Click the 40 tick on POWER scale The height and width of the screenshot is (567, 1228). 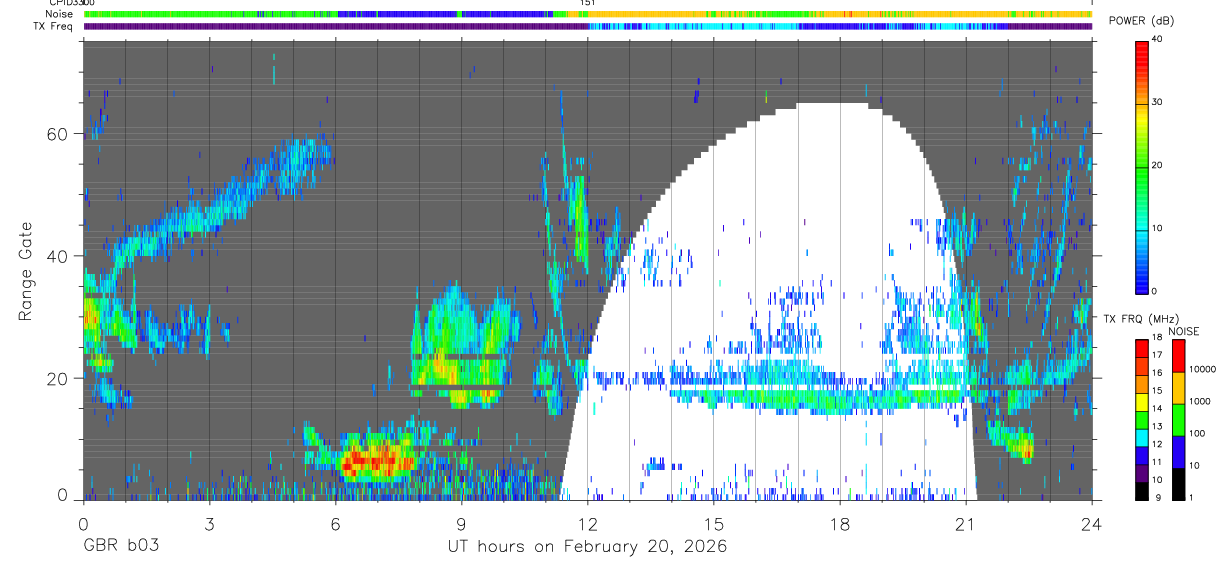1158,39
